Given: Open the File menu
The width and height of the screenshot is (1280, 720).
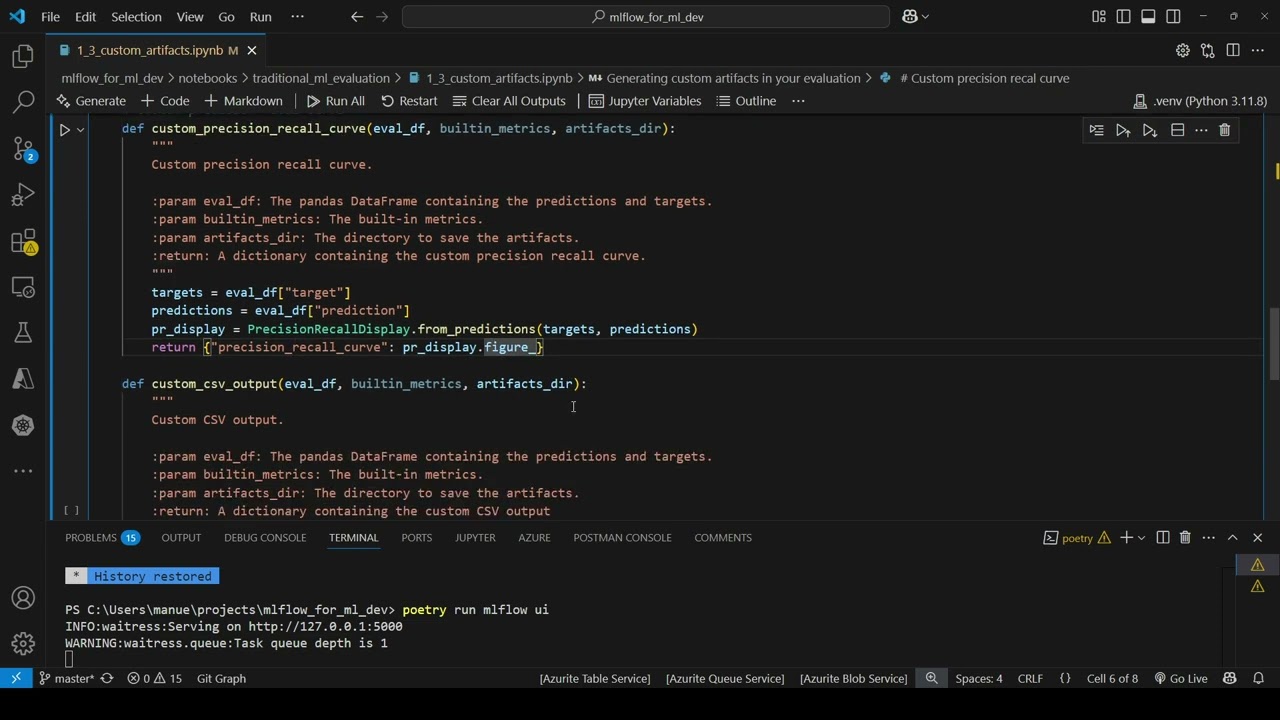Looking at the screenshot, I should coord(50,16).
